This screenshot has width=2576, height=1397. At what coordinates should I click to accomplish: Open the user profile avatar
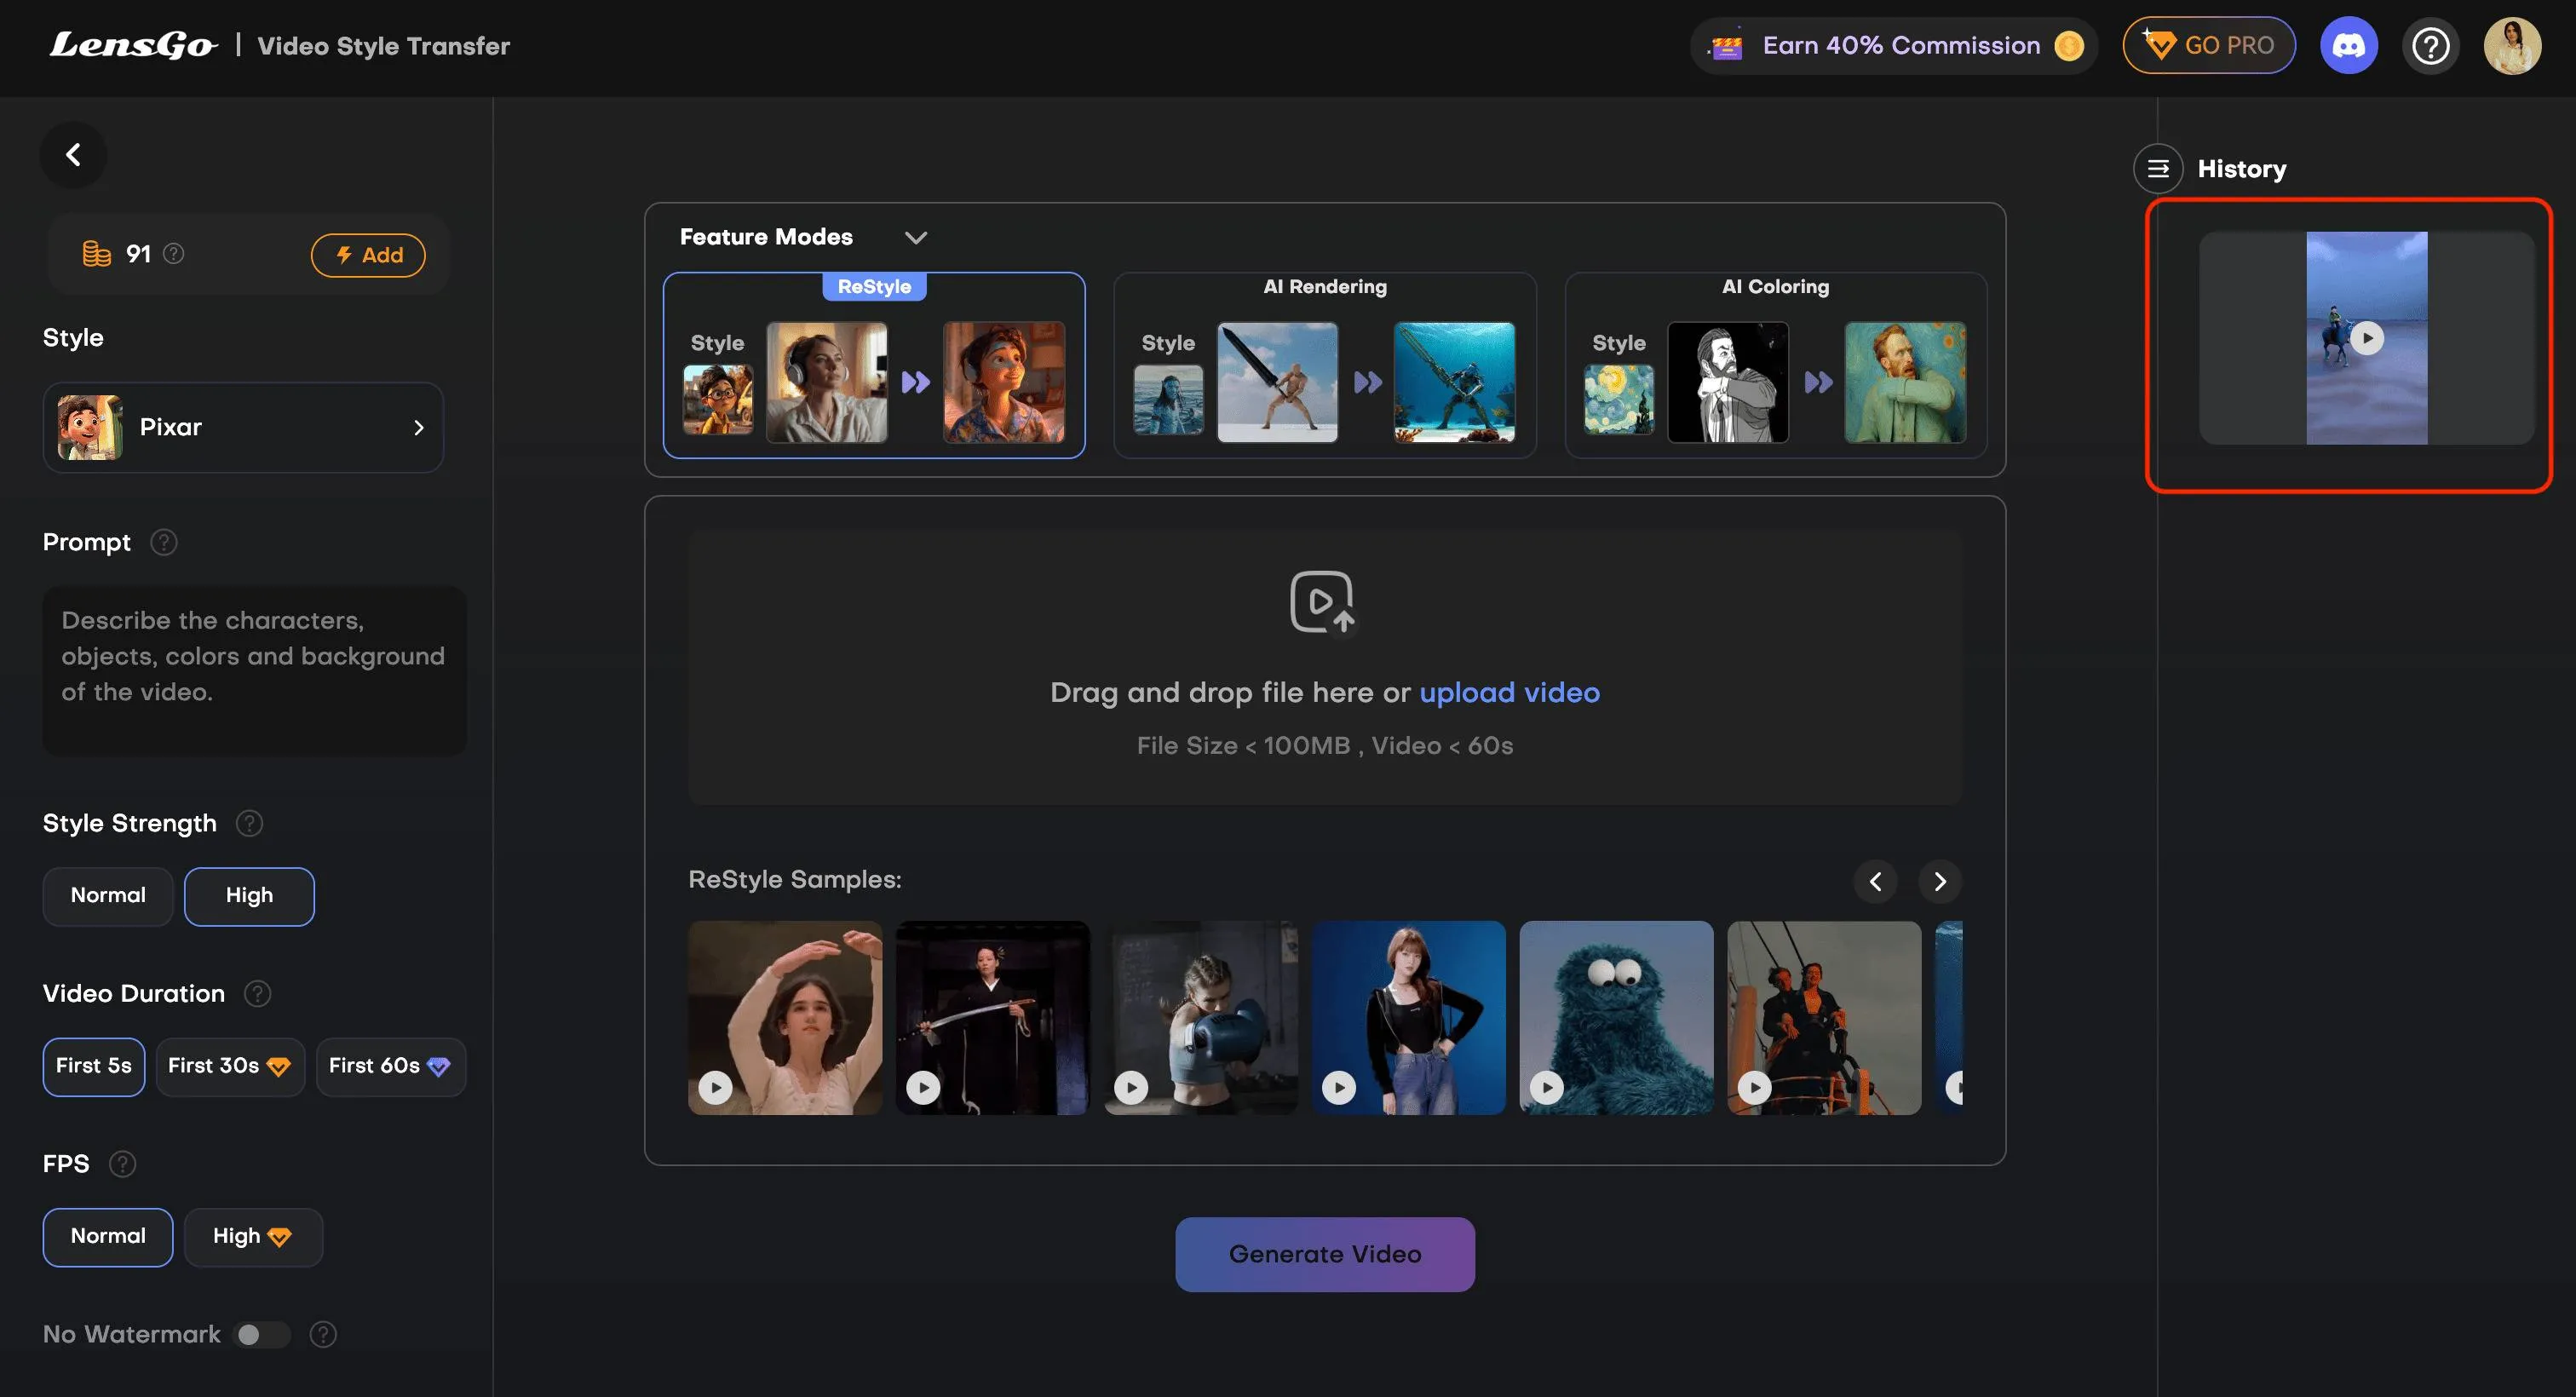(2512, 46)
